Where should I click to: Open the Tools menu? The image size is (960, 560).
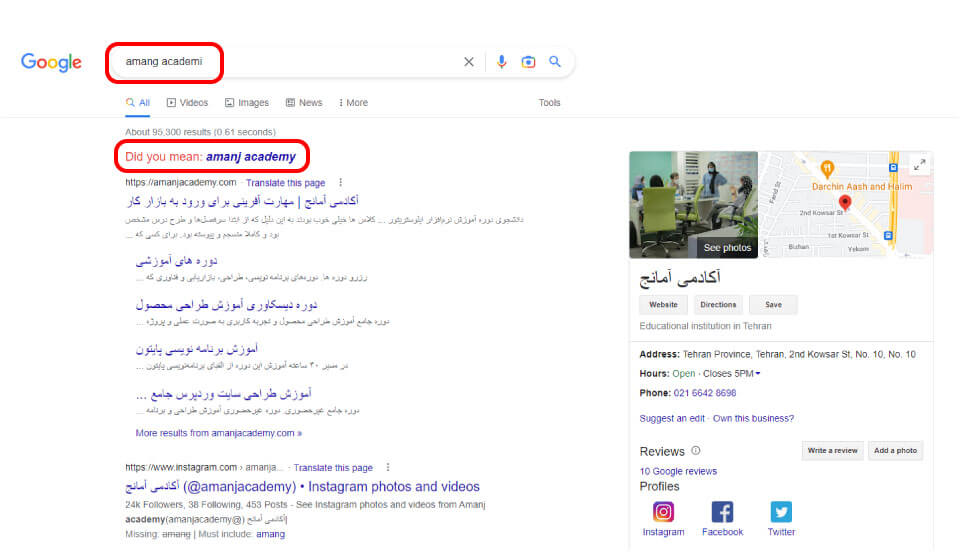pyautogui.click(x=549, y=103)
